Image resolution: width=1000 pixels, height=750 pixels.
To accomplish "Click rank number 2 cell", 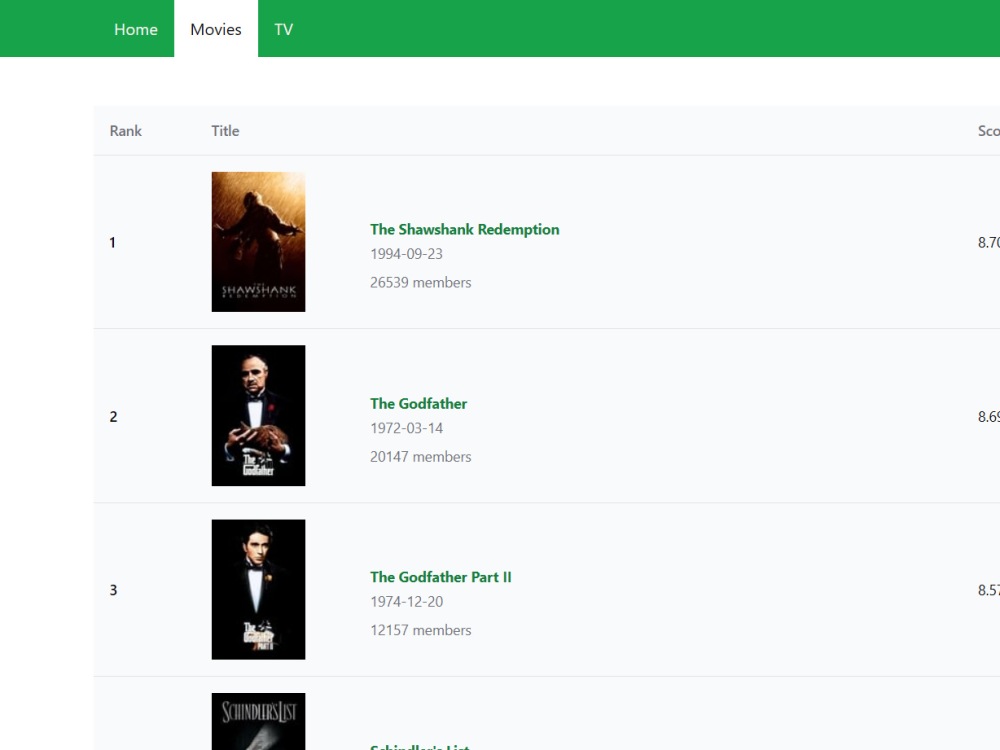I will click(x=114, y=416).
